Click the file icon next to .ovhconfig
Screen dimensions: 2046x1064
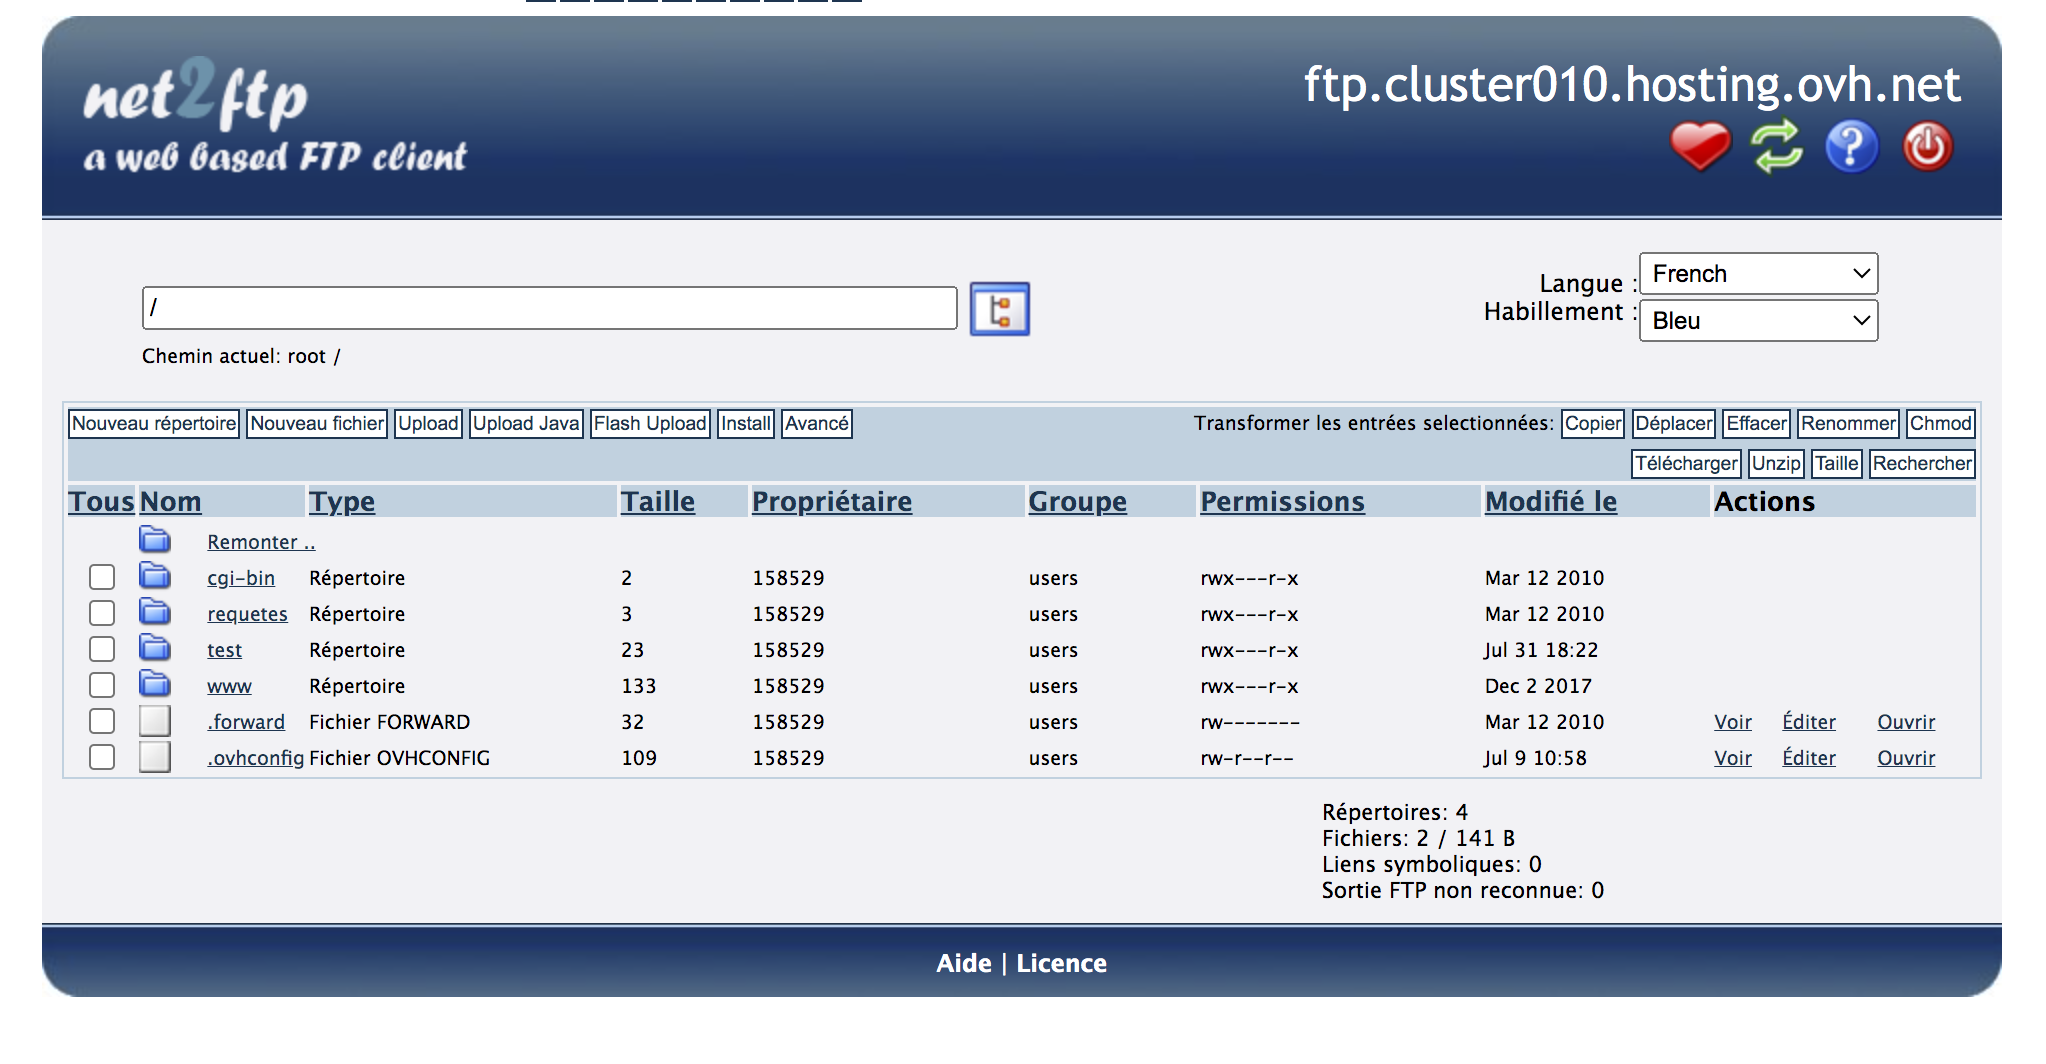[x=155, y=757]
